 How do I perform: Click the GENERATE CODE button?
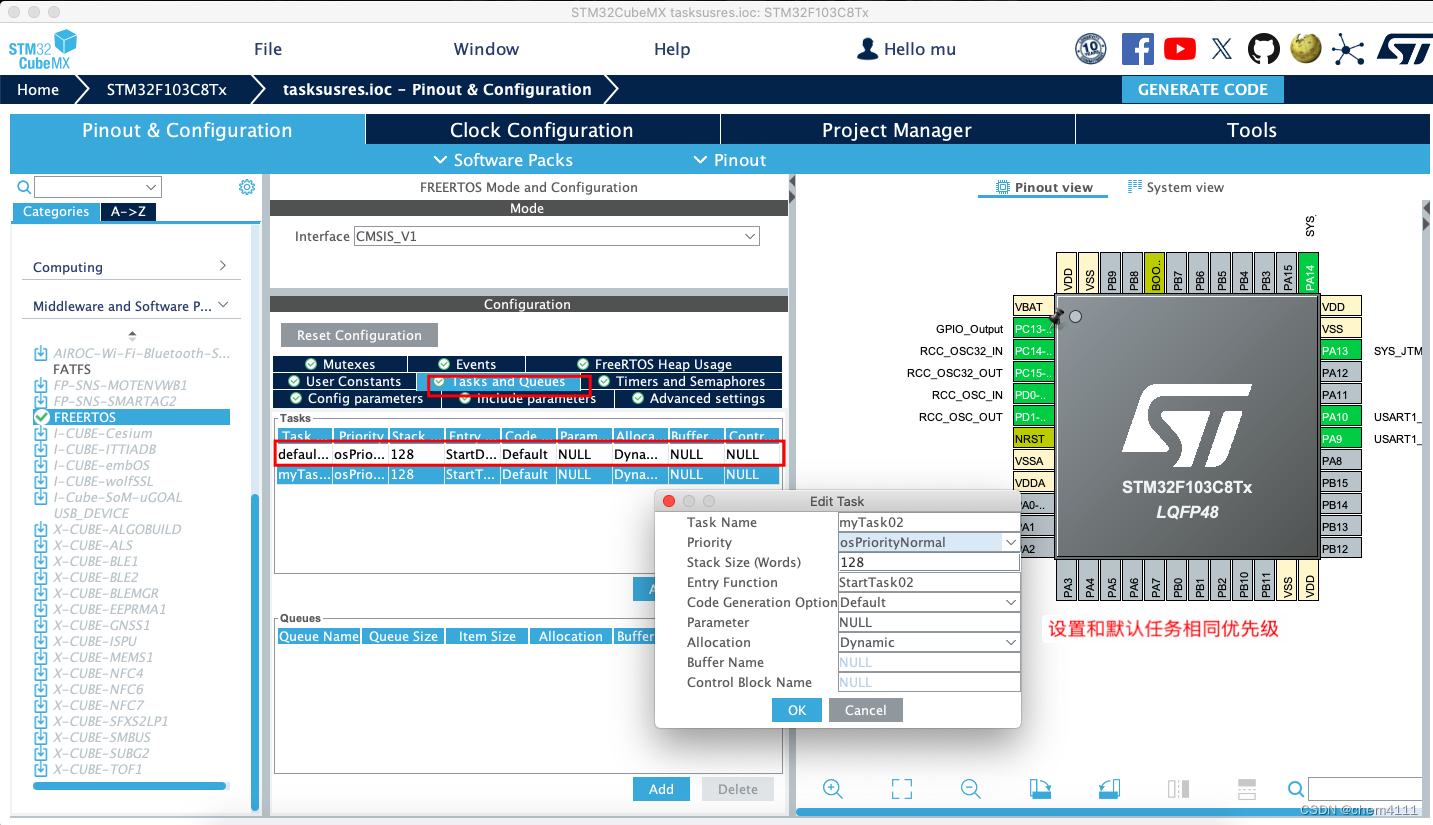point(1202,89)
